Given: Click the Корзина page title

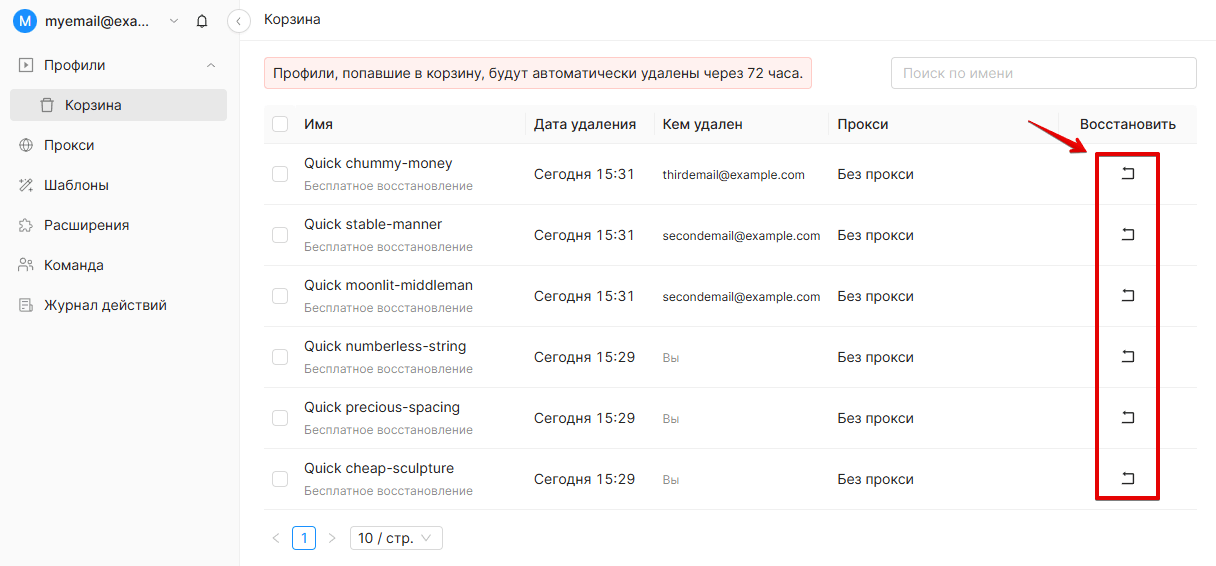Looking at the screenshot, I should (x=292, y=19).
